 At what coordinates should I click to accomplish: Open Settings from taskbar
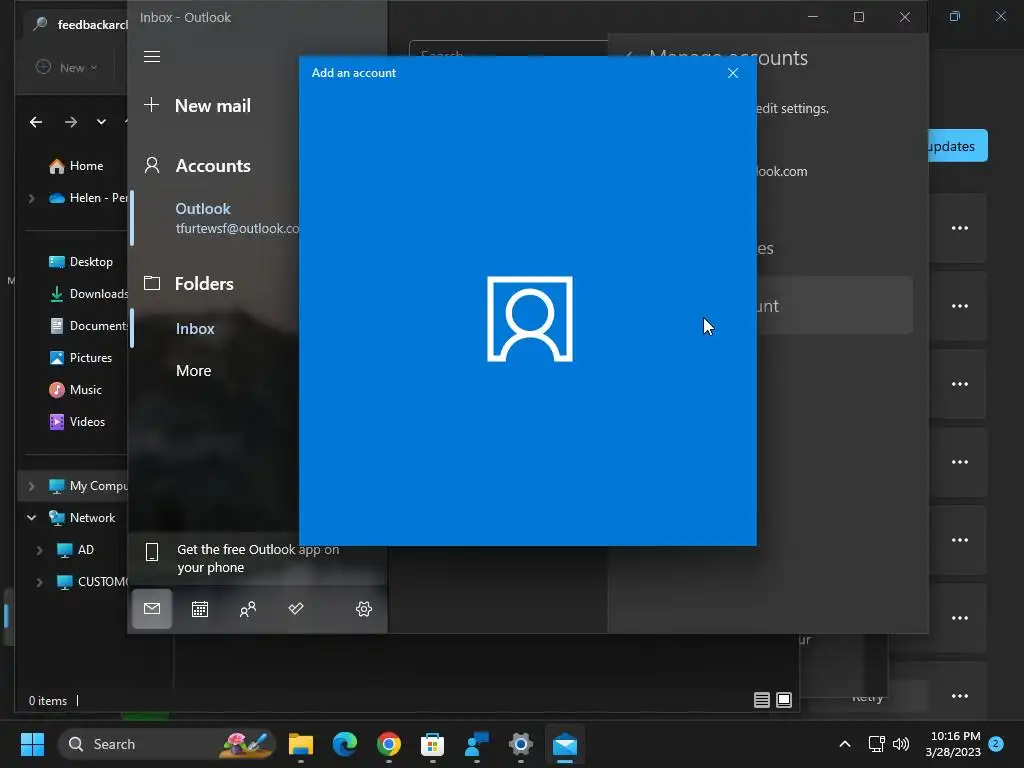coord(520,744)
